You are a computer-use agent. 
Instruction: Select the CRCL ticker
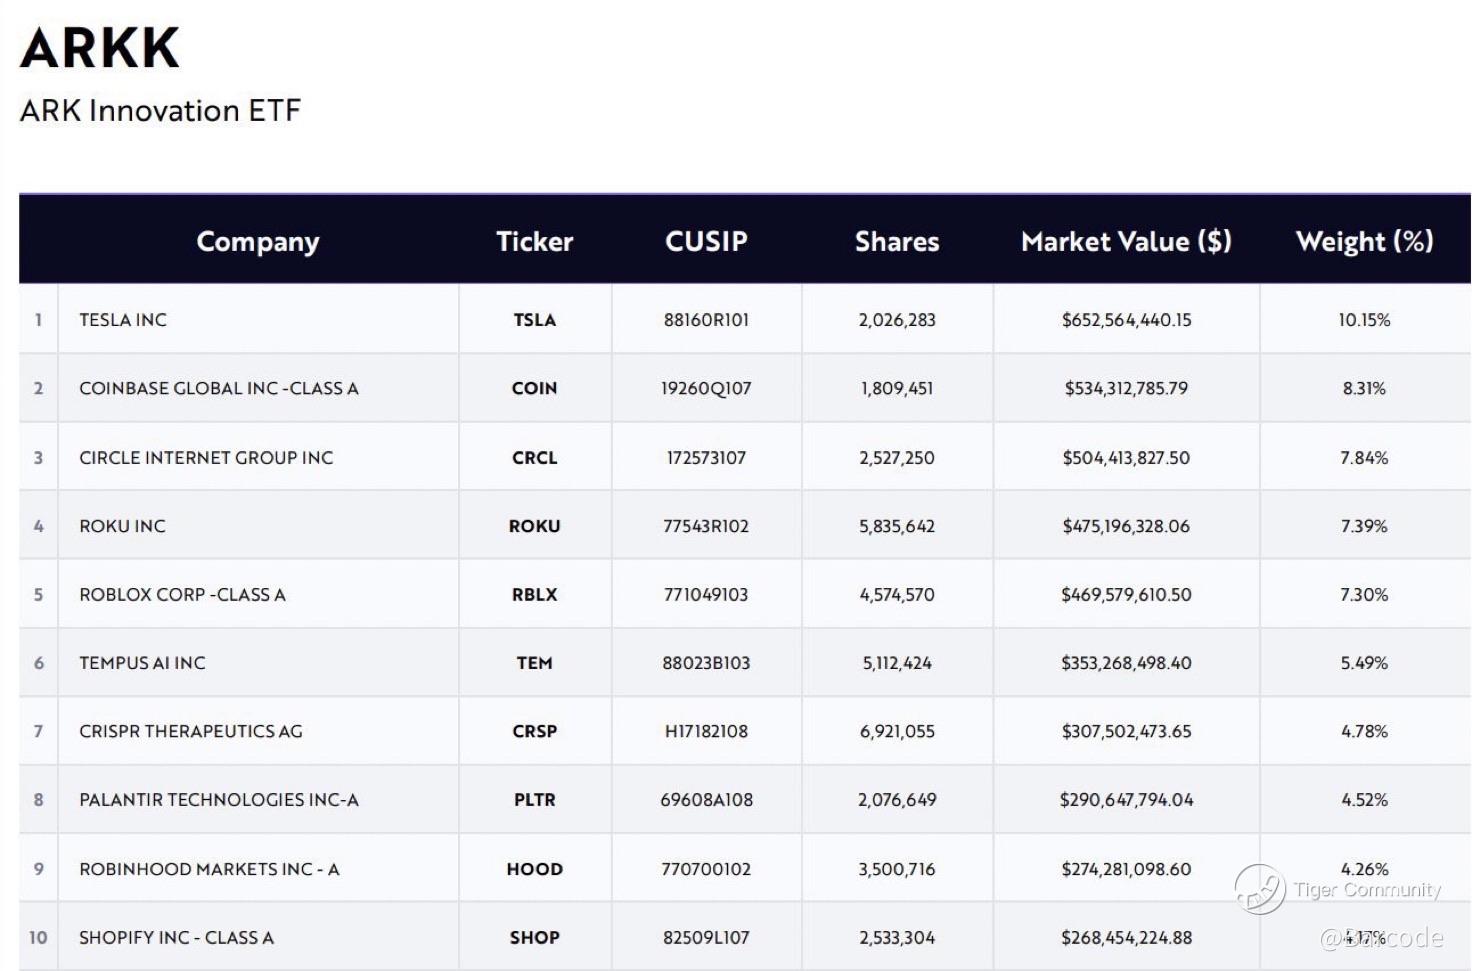534,458
